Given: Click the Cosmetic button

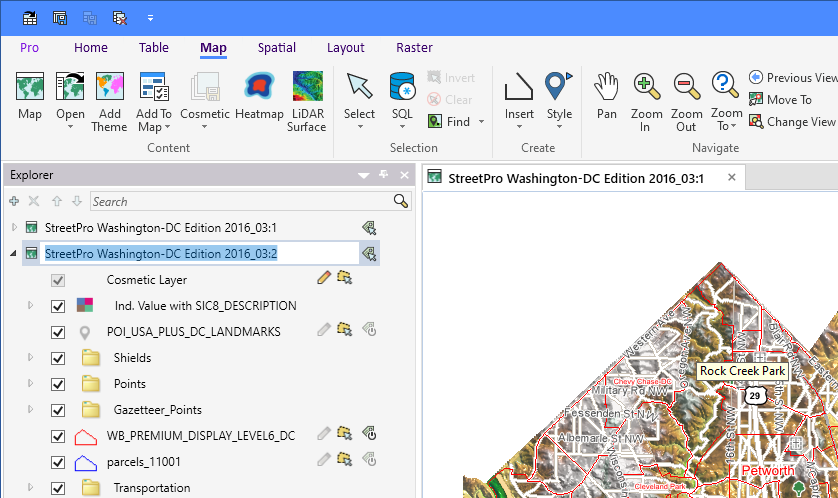Looking at the screenshot, I should click(205, 100).
